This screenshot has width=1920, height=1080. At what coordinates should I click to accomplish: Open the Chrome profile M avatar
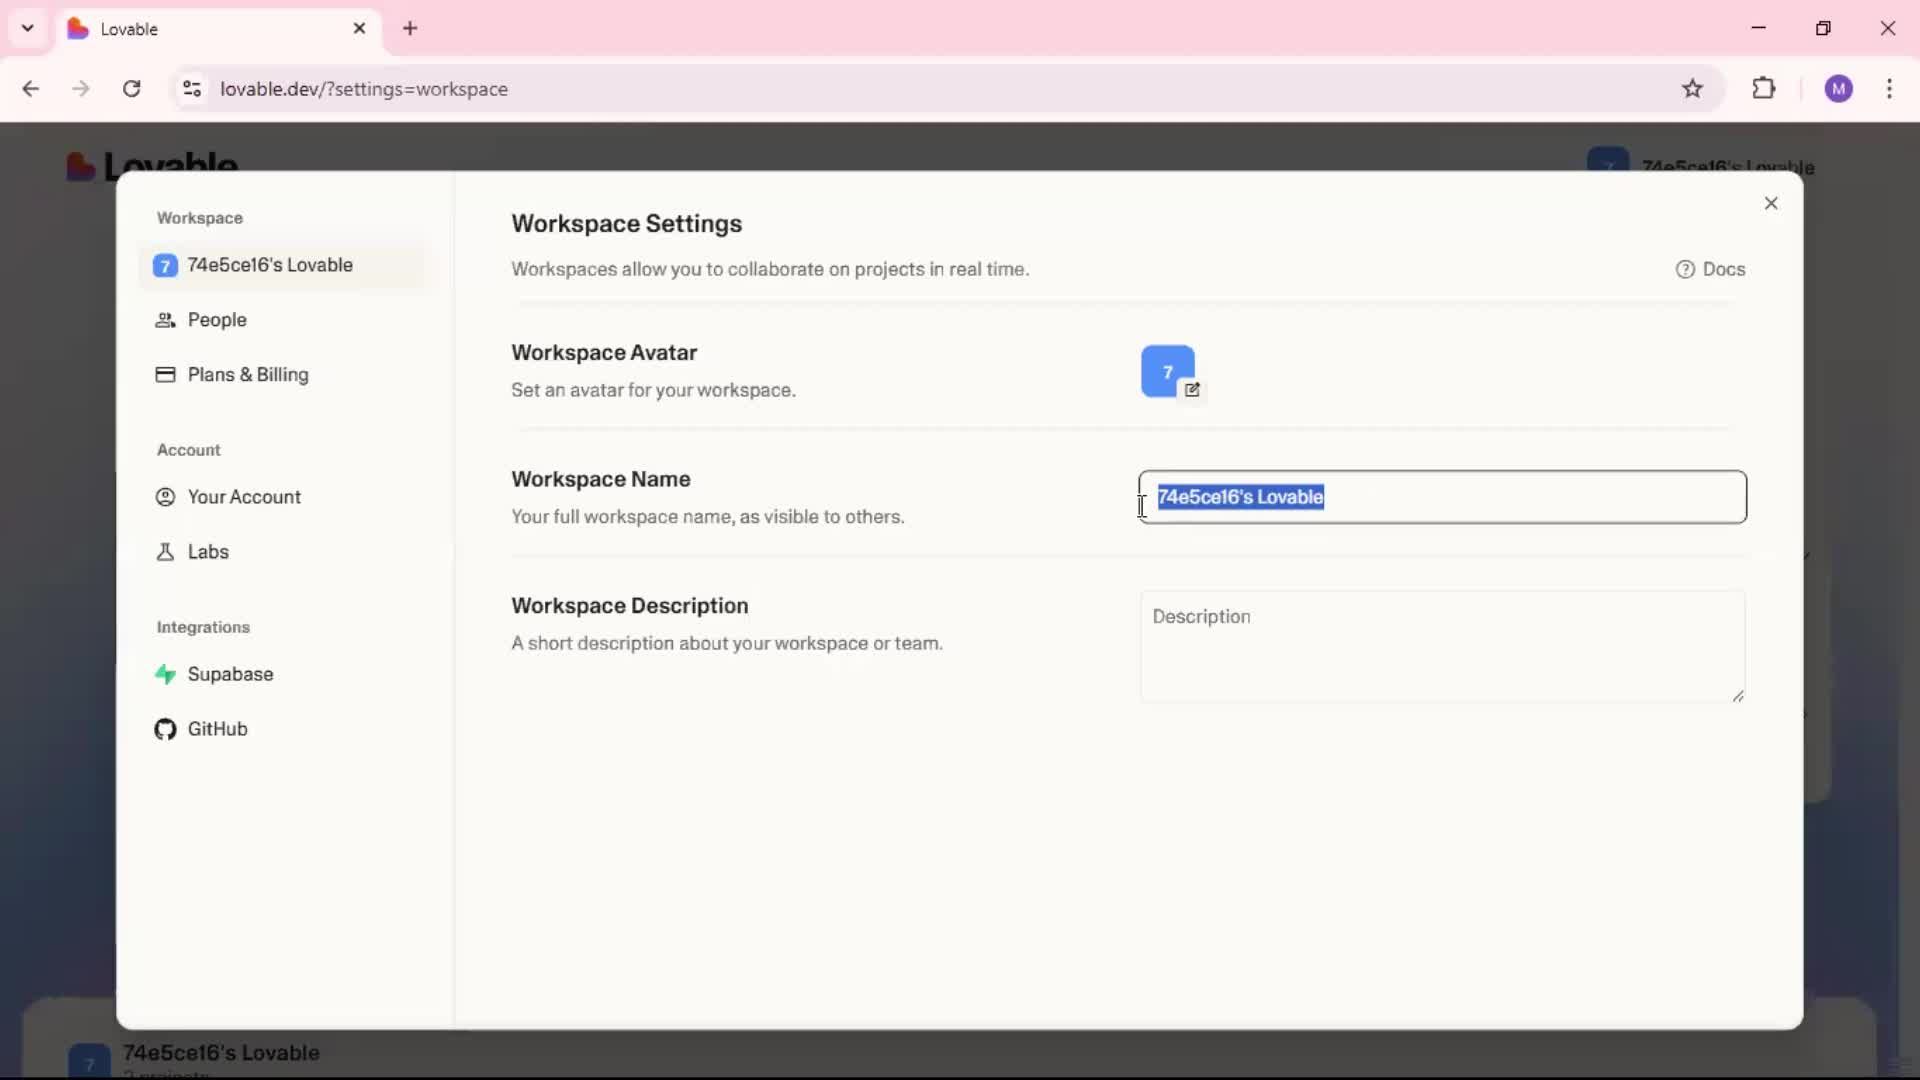click(1838, 89)
